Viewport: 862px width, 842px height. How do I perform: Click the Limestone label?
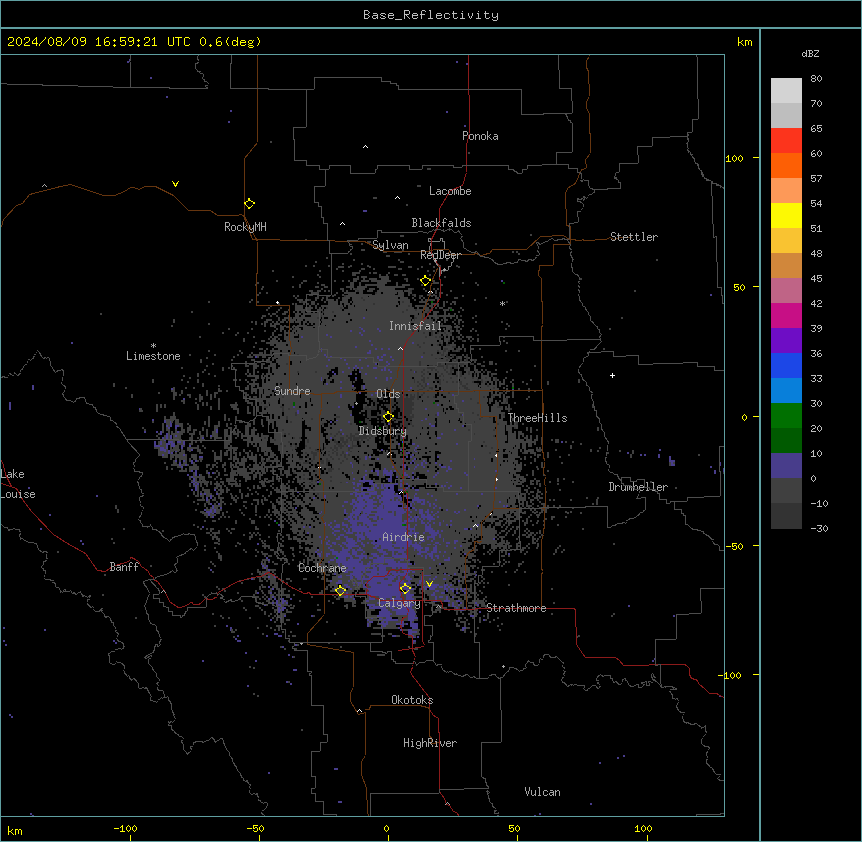coord(153,356)
